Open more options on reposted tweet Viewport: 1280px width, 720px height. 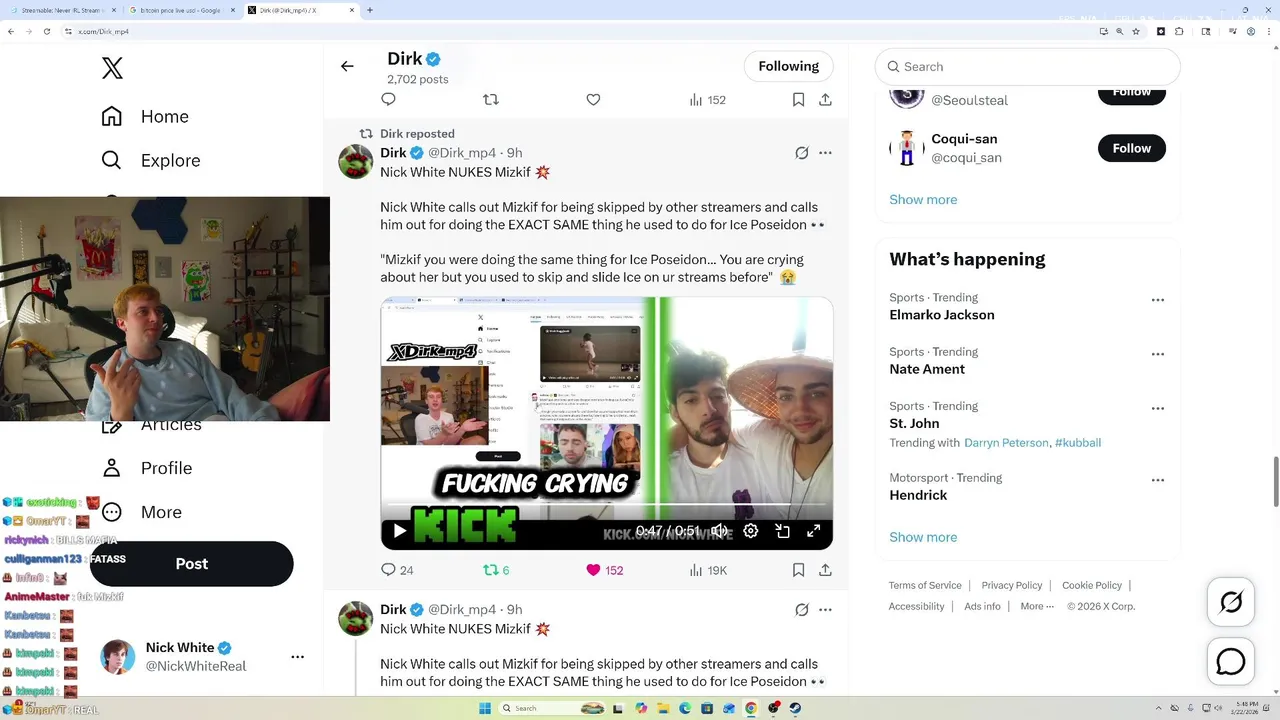pos(825,153)
